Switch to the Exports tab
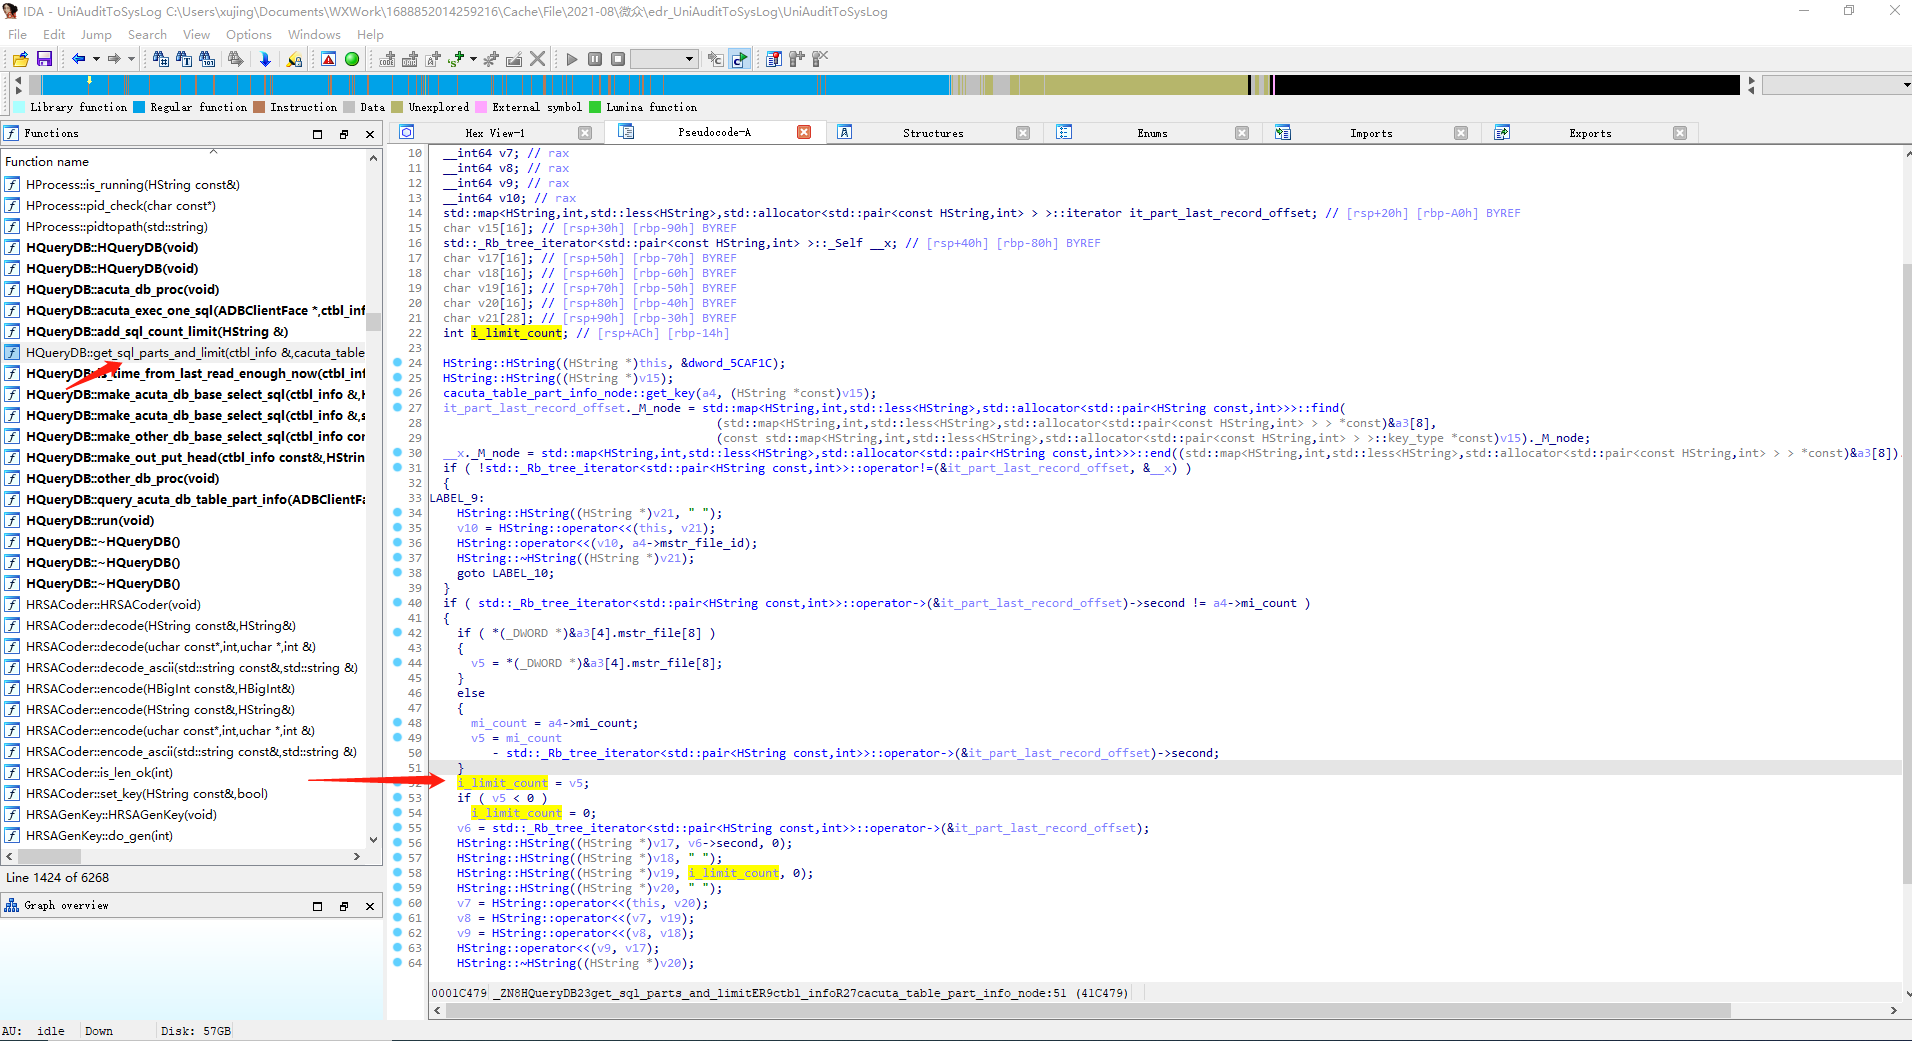The height and width of the screenshot is (1041, 1912). [x=1590, y=133]
